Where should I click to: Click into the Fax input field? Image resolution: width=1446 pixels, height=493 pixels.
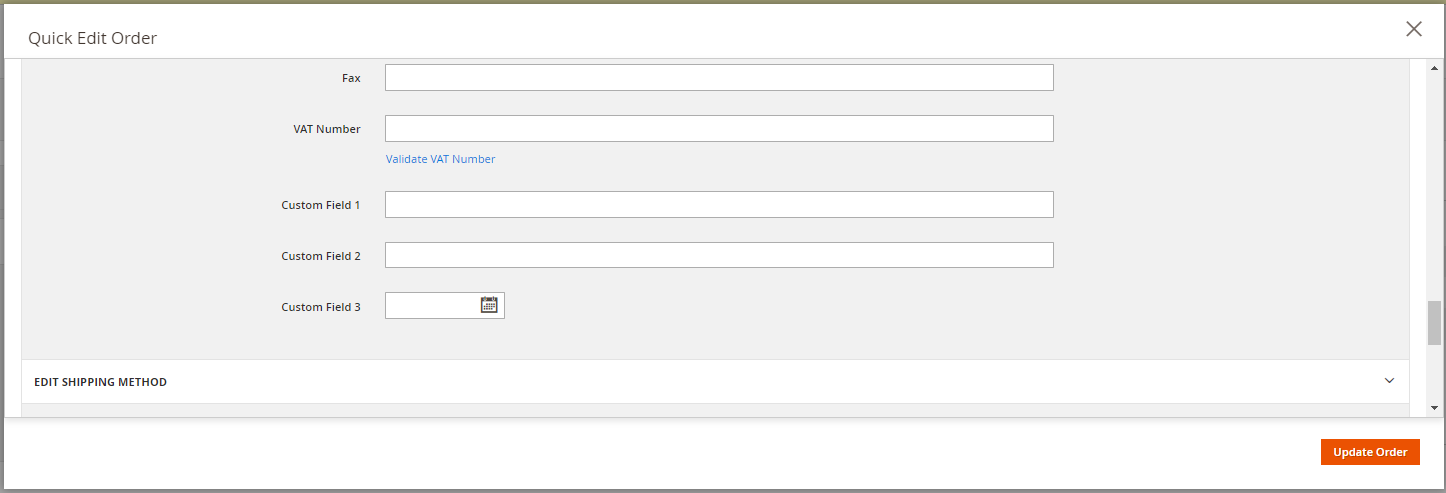[x=718, y=78]
